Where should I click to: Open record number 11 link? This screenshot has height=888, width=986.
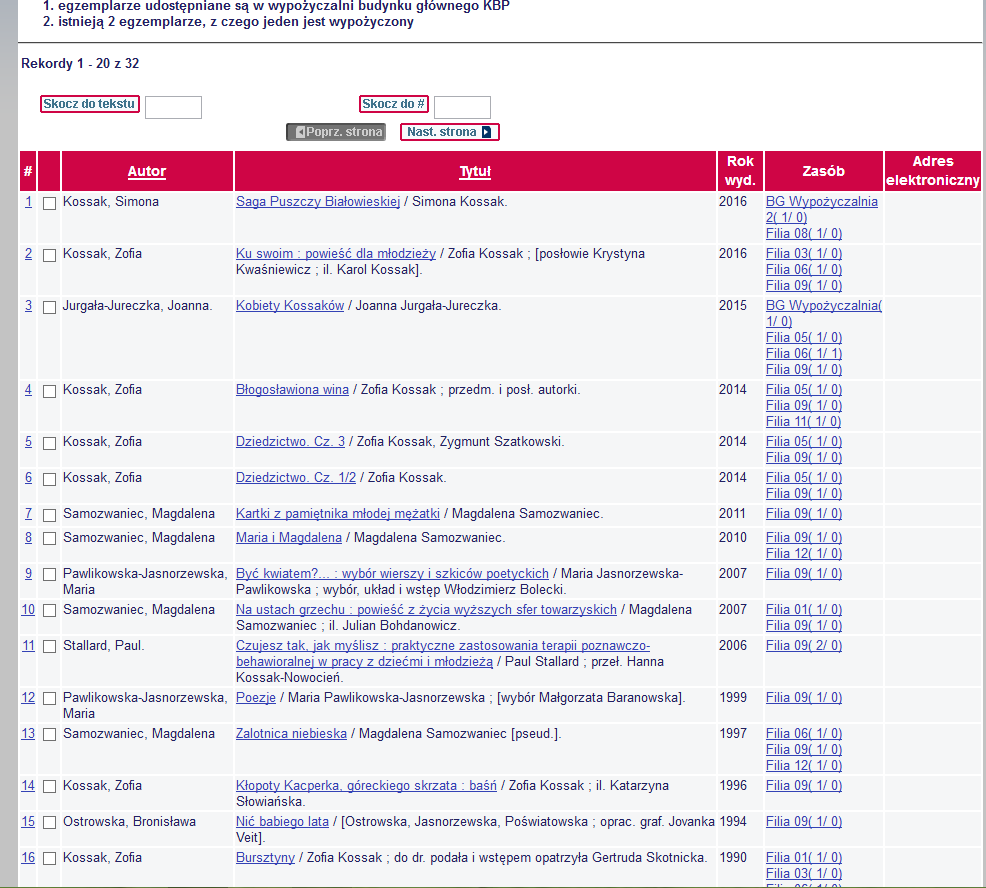(x=28, y=646)
